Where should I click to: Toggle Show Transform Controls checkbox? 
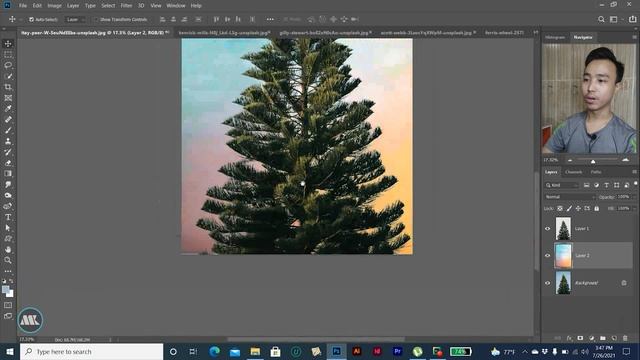[96, 19]
